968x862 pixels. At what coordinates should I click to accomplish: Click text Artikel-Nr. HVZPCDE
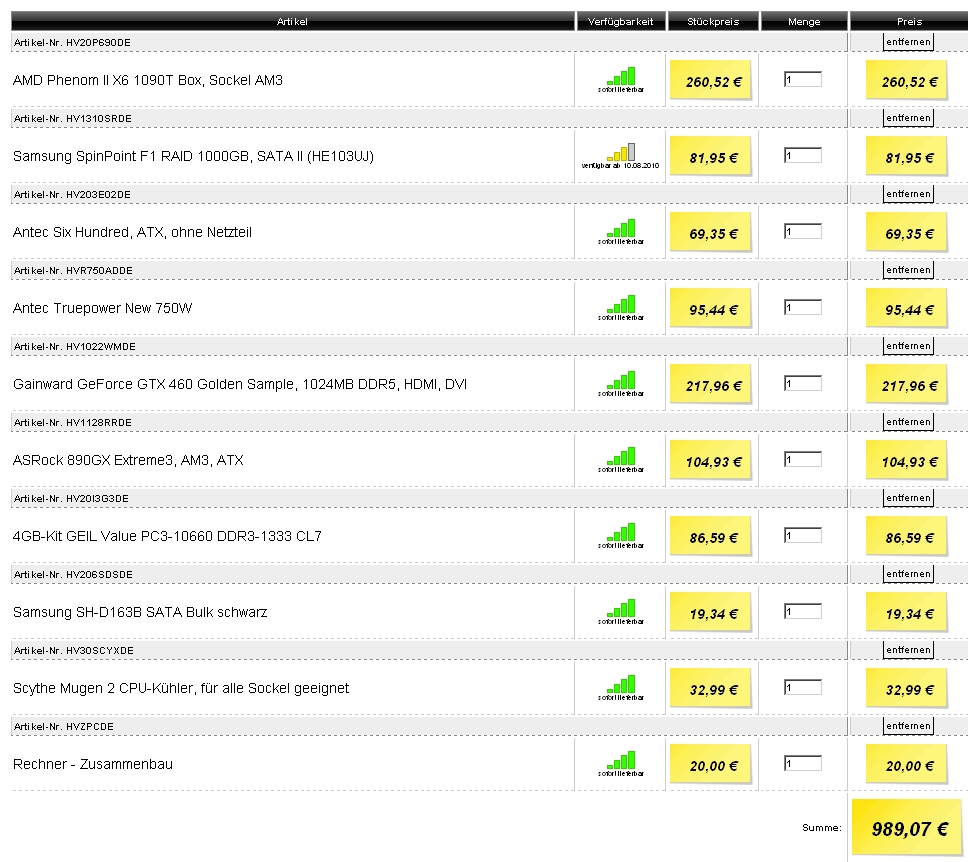64,726
